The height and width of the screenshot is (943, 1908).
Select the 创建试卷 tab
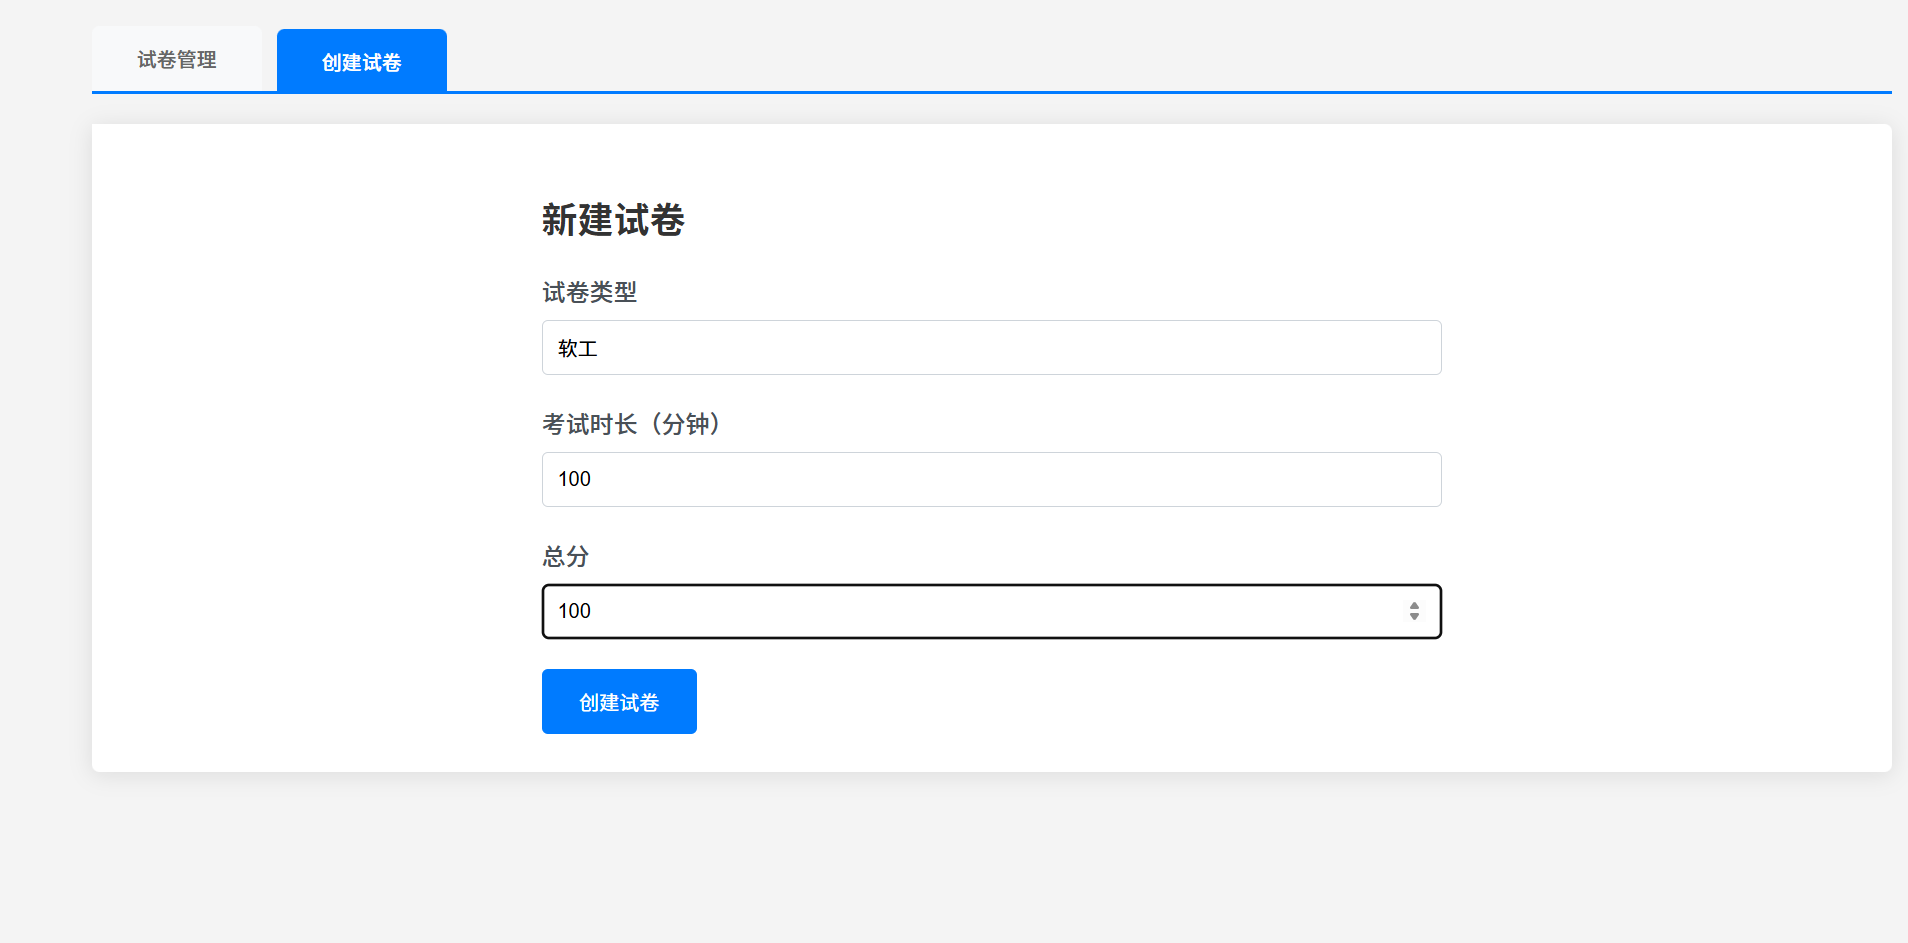point(362,61)
